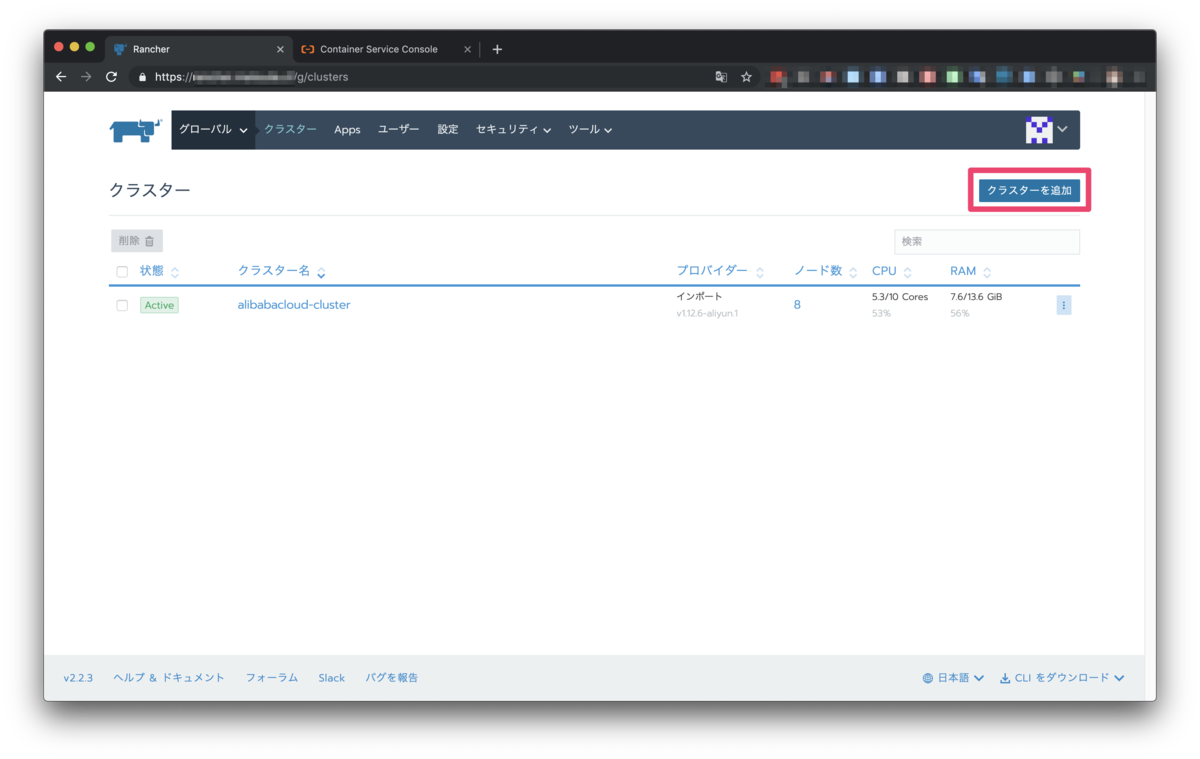Viewport: 1200px width, 759px height.
Task: Click the バグを報告 footer link
Action: coord(392,678)
